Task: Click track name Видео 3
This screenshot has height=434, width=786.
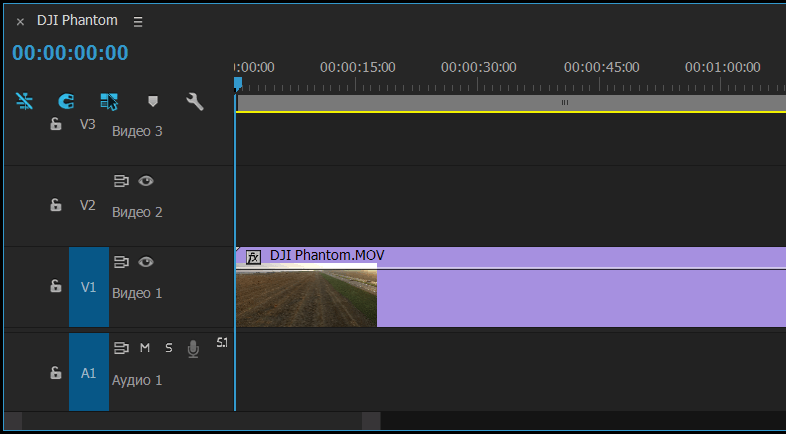Action: point(137,131)
